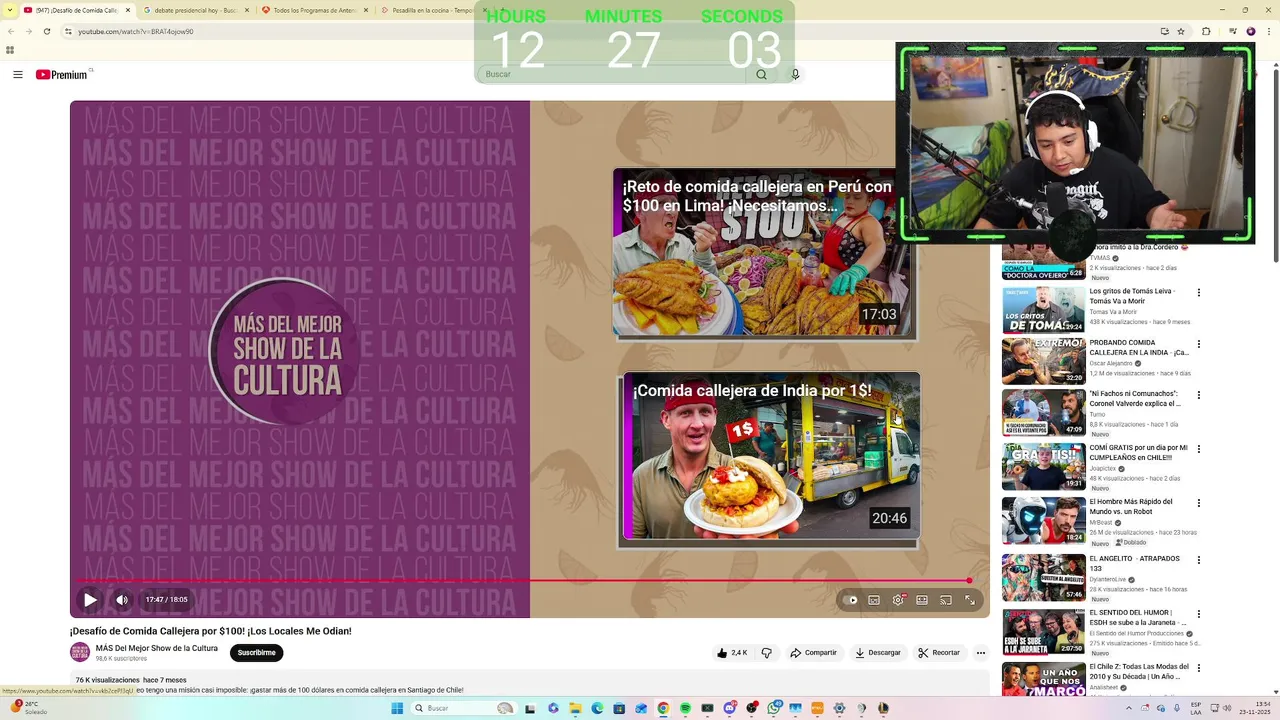
Task: Like the video with thumbs up
Action: [x=731, y=653]
